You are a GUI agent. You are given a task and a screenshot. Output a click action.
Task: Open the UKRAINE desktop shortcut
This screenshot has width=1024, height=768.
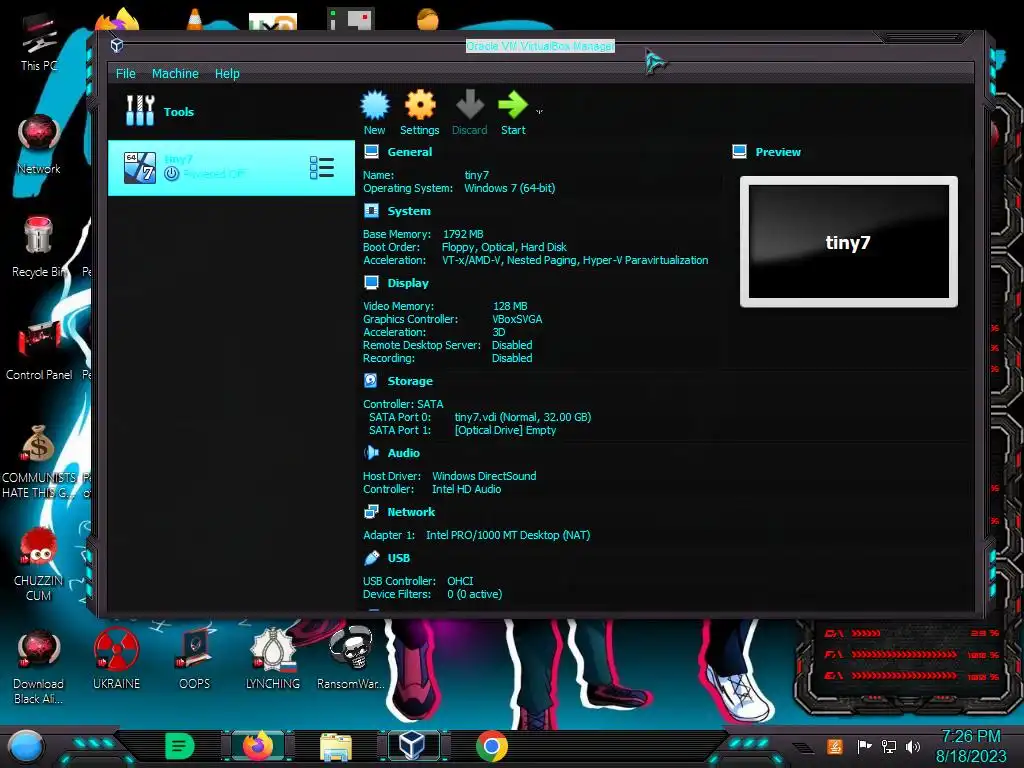pyautogui.click(x=116, y=660)
